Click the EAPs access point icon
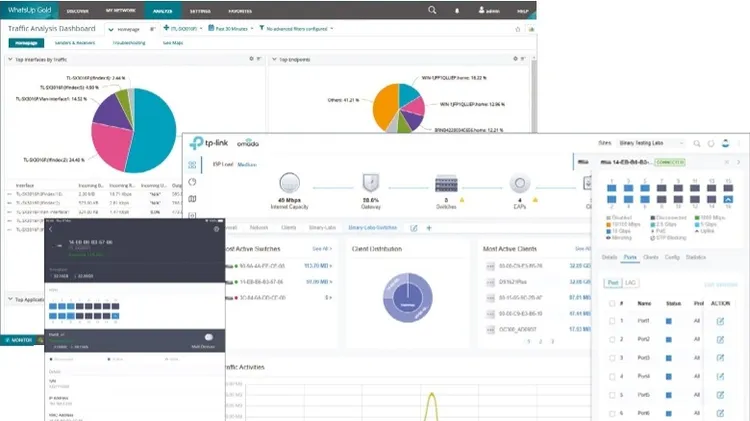 point(520,183)
